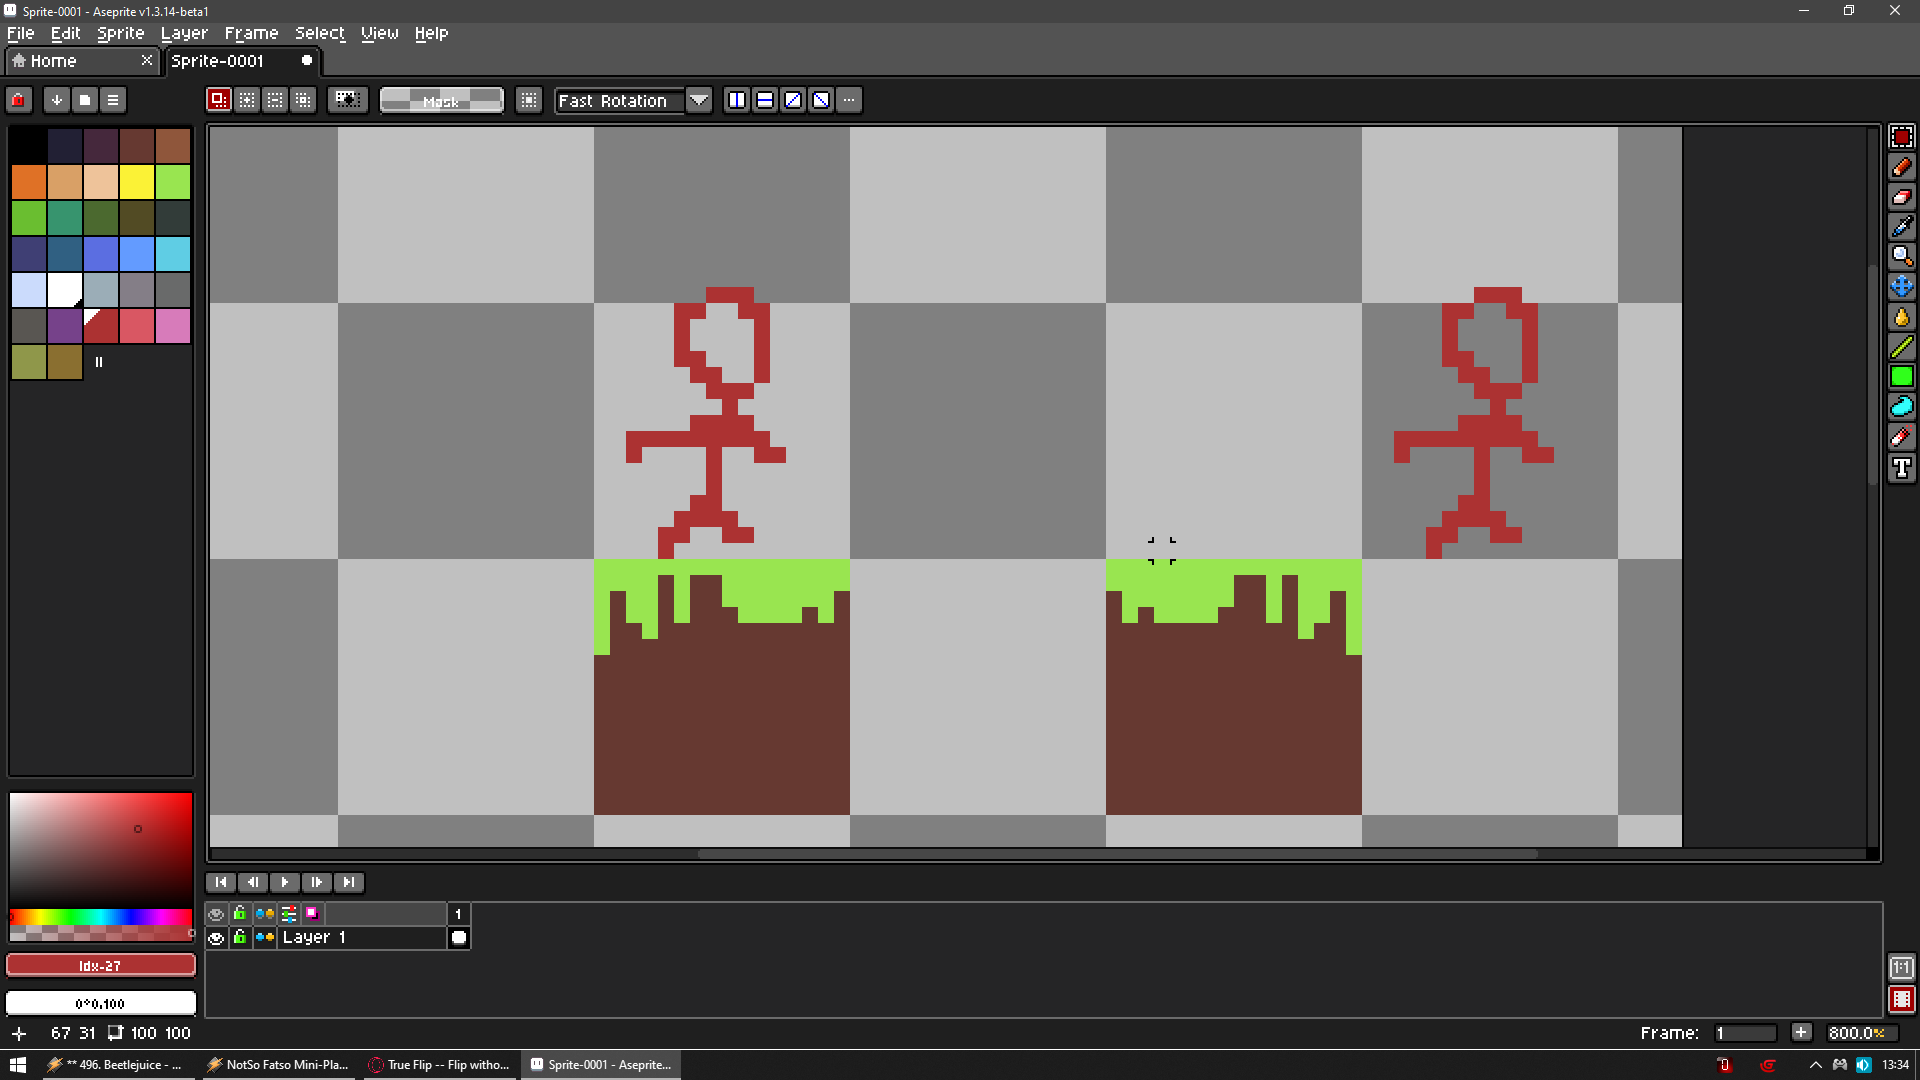Click the Idx-27 foreground color button
Screen dimensions: 1920x1080
(100, 966)
